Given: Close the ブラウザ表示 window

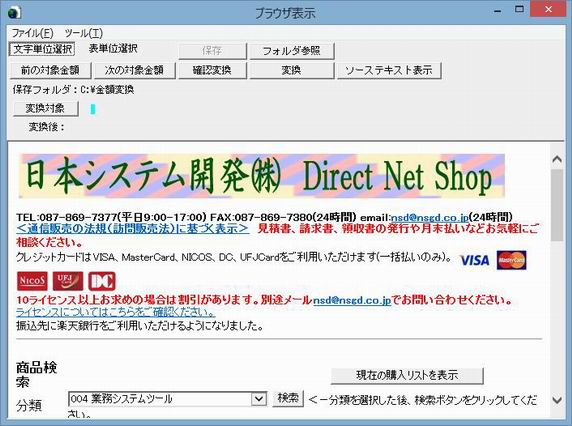Looking at the screenshot, I should click(549, 9).
